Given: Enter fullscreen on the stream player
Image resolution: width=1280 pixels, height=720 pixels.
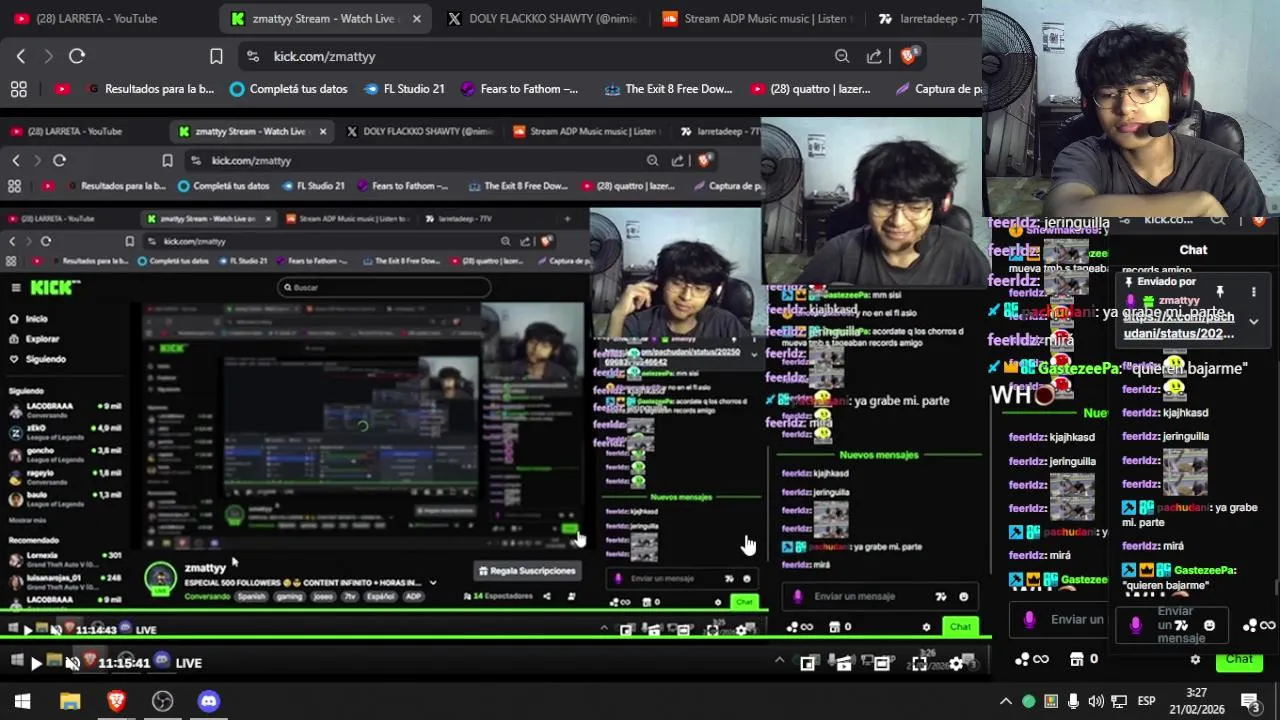Looking at the screenshot, I should [919, 663].
